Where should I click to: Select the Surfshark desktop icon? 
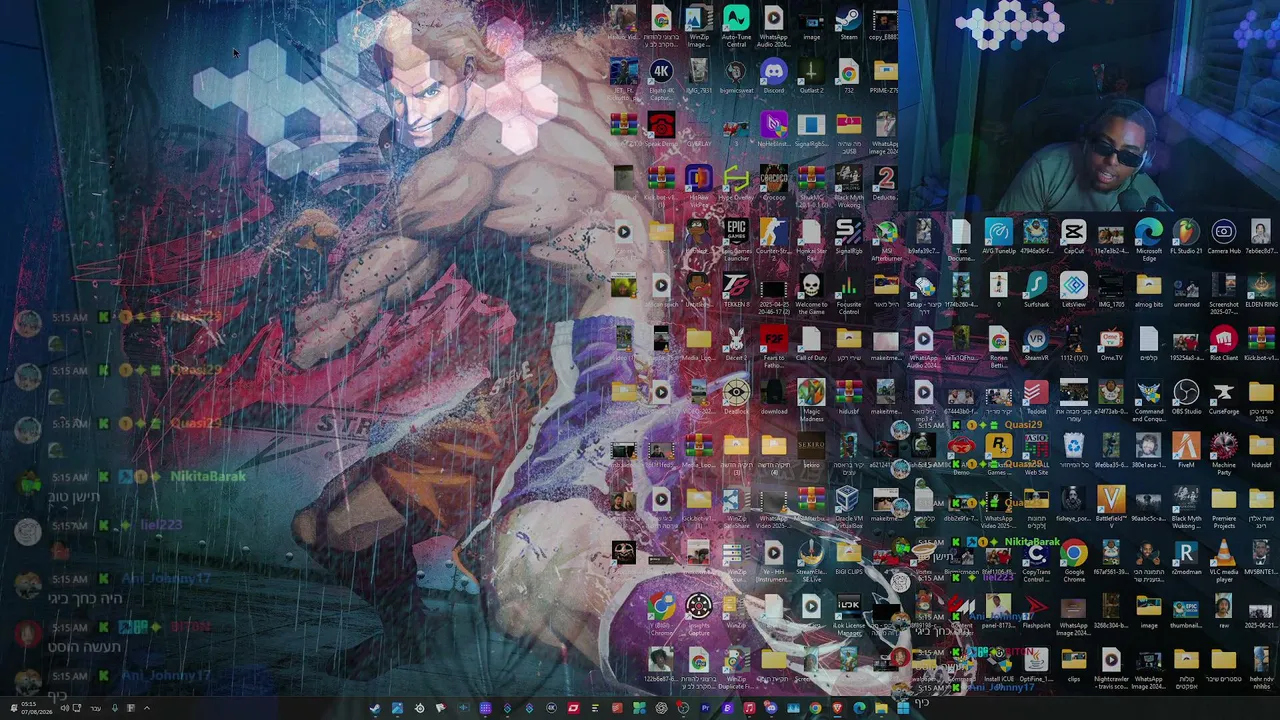pyautogui.click(x=1036, y=291)
